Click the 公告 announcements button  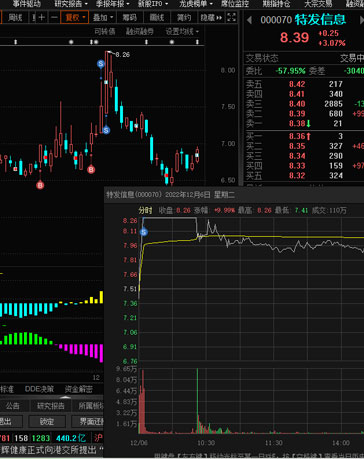(x=13, y=406)
